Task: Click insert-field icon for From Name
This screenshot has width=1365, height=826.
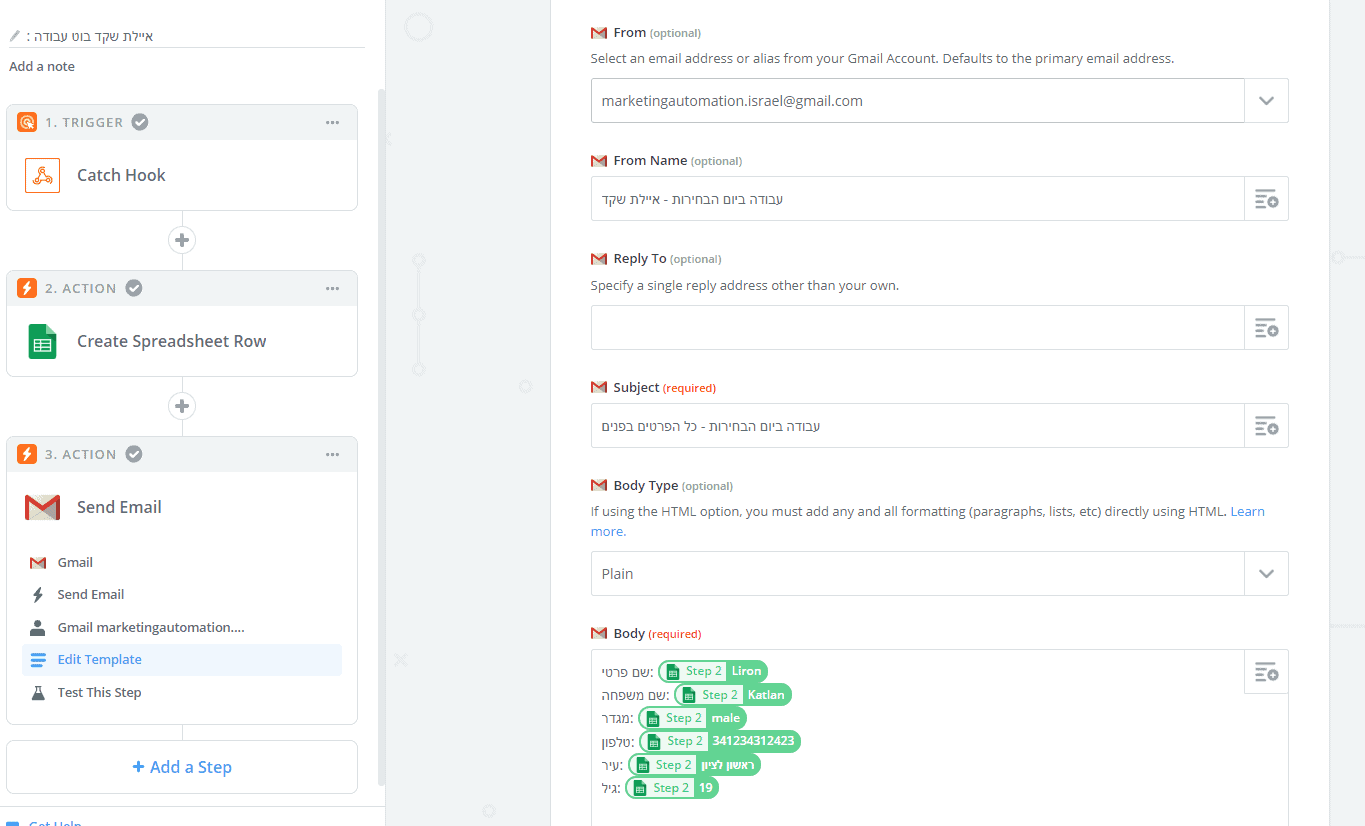Action: pyautogui.click(x=1266, y=199)
